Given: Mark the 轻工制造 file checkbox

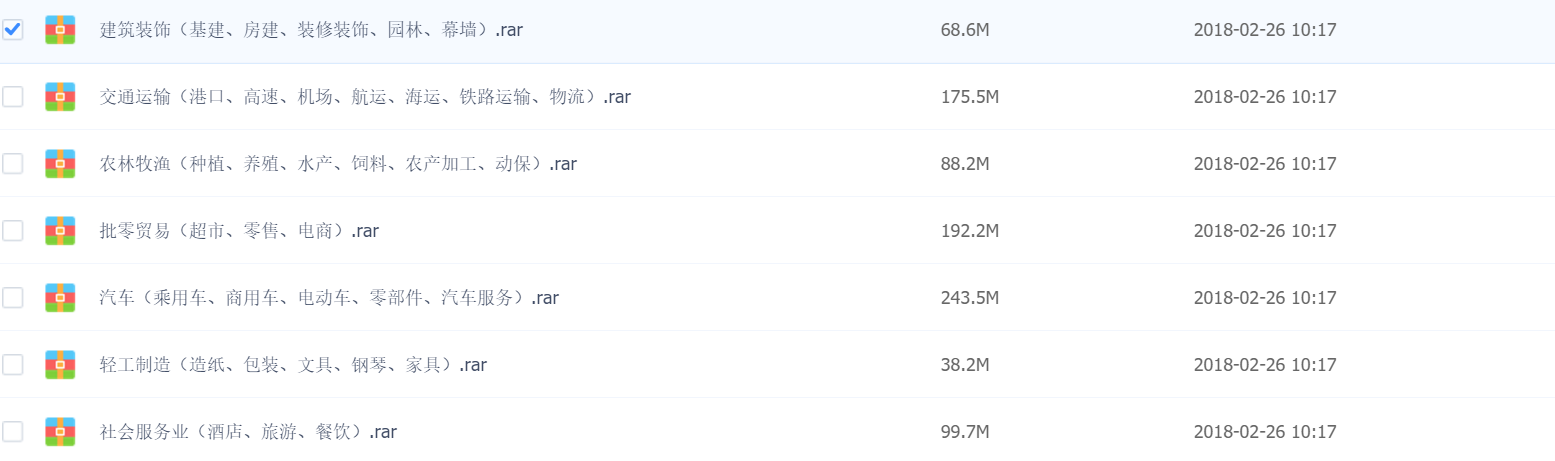Looking at the screenshot, I should point(13,364).
